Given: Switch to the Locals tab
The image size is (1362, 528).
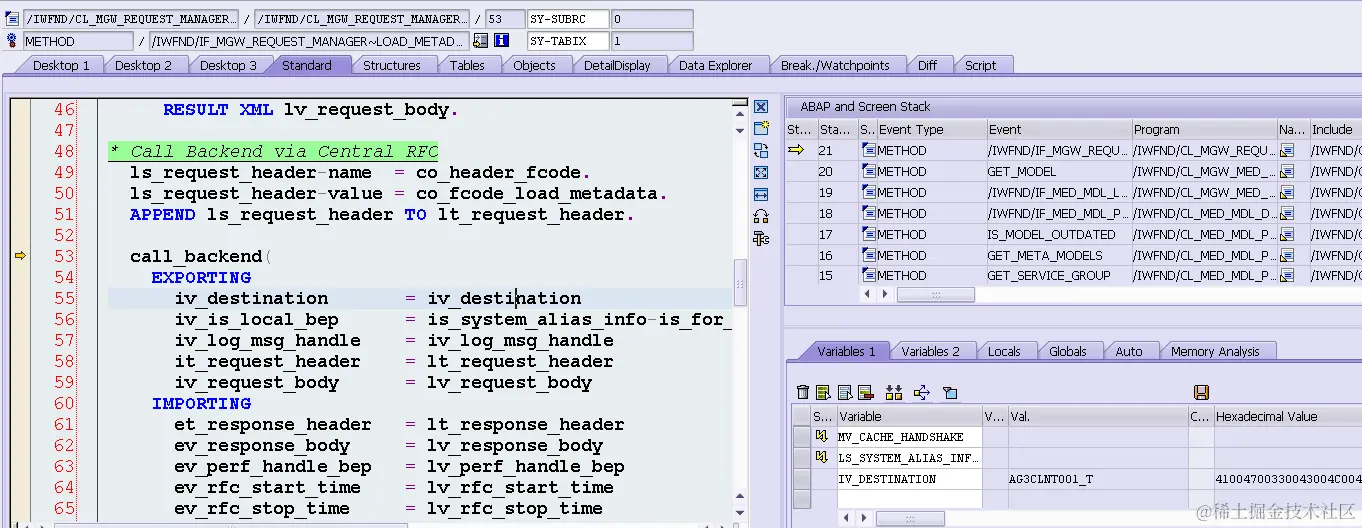Looking at the screenshot, I should pyautogui.click(x=1004, y=351).
